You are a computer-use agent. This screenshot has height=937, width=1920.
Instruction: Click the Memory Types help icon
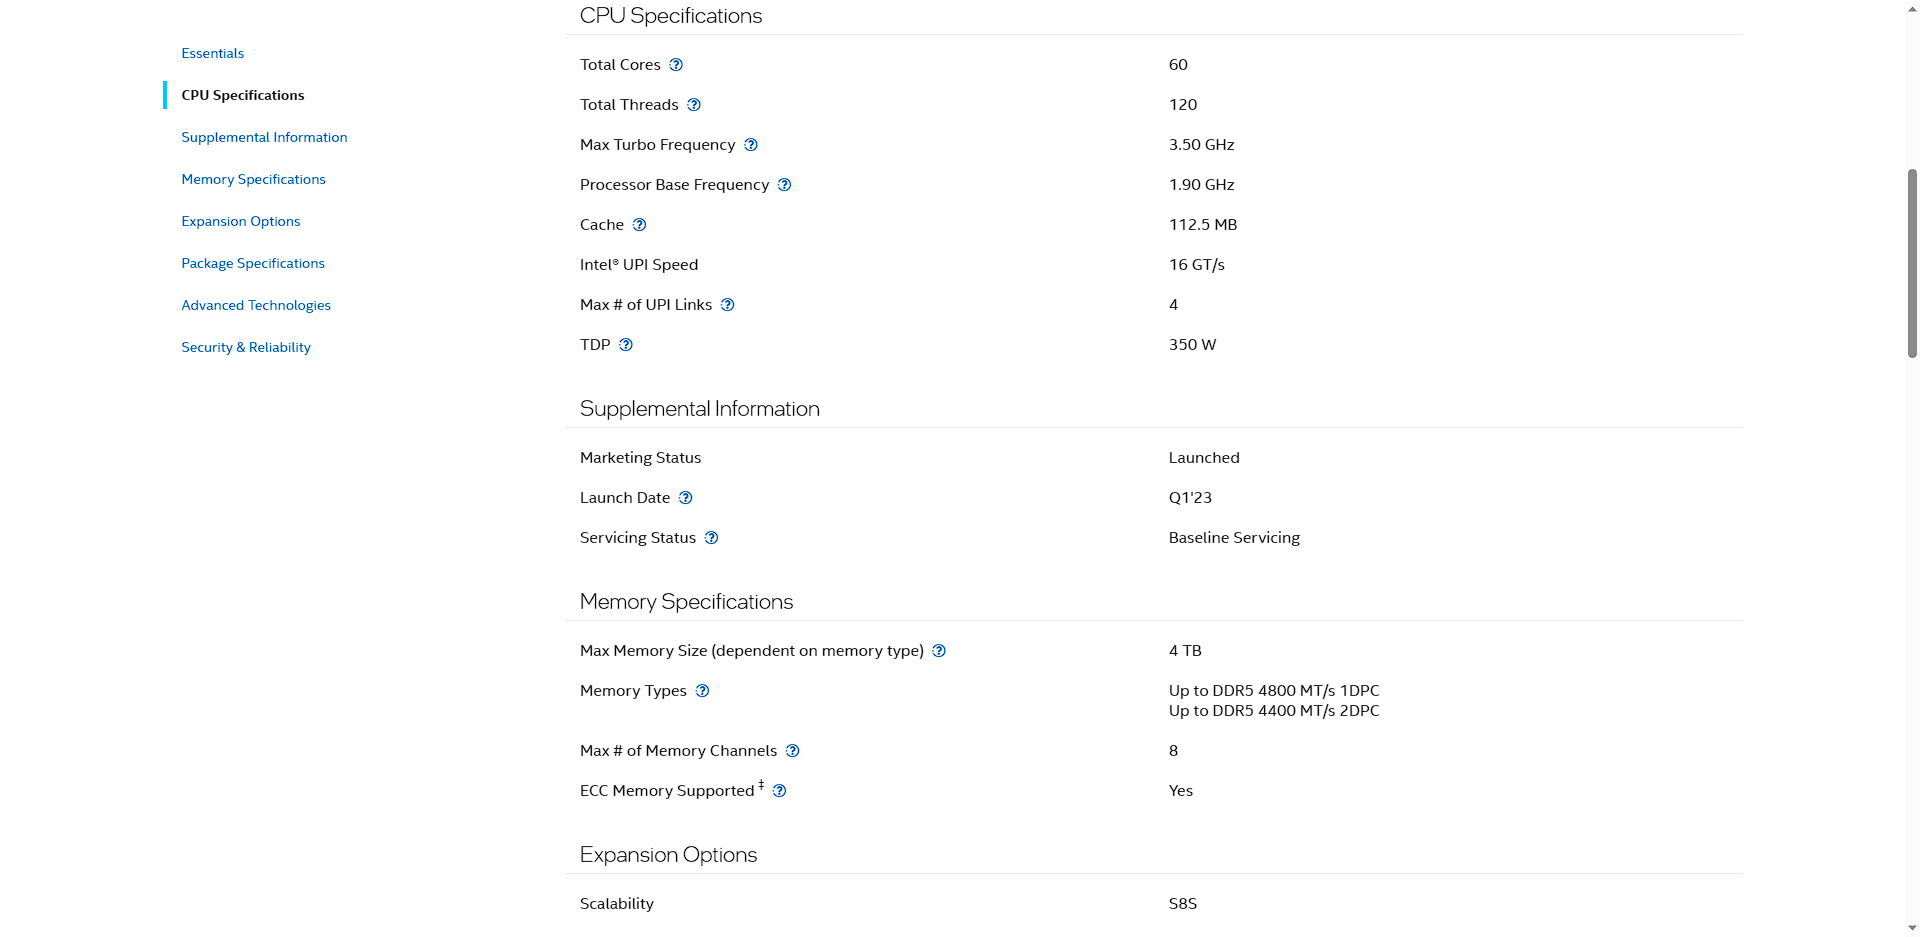tap(703, 691)
